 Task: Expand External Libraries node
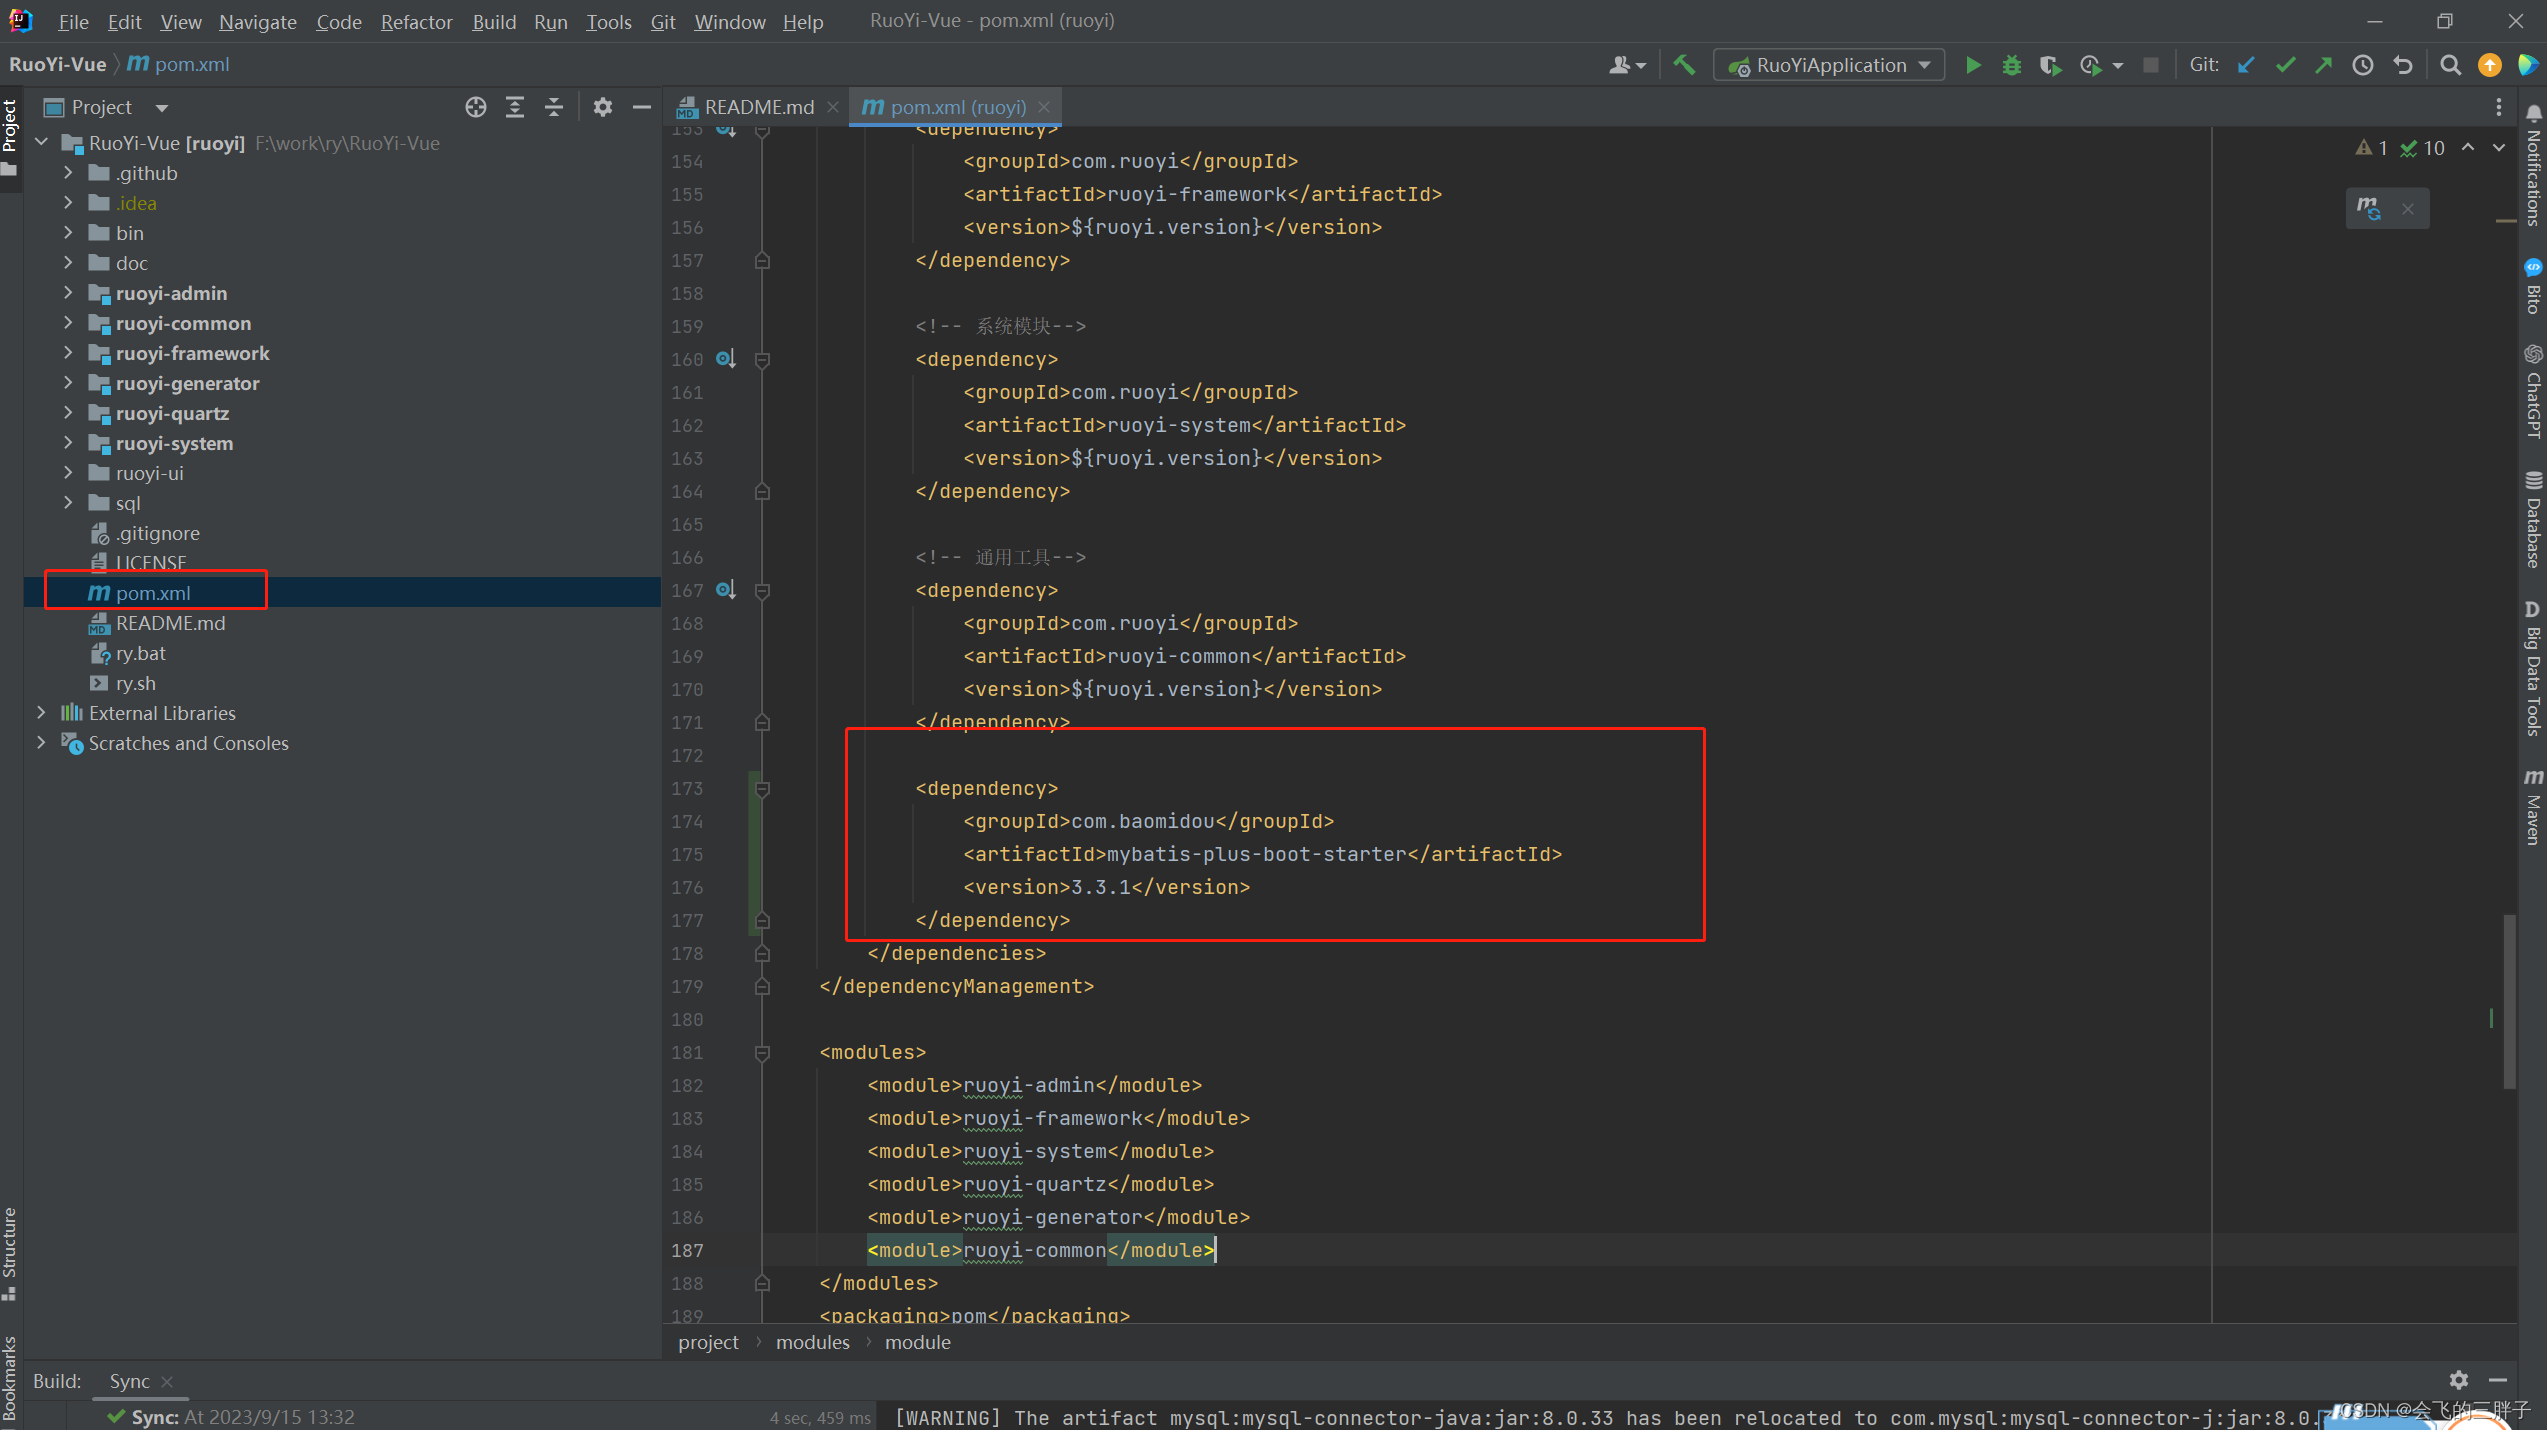(41, 713)
